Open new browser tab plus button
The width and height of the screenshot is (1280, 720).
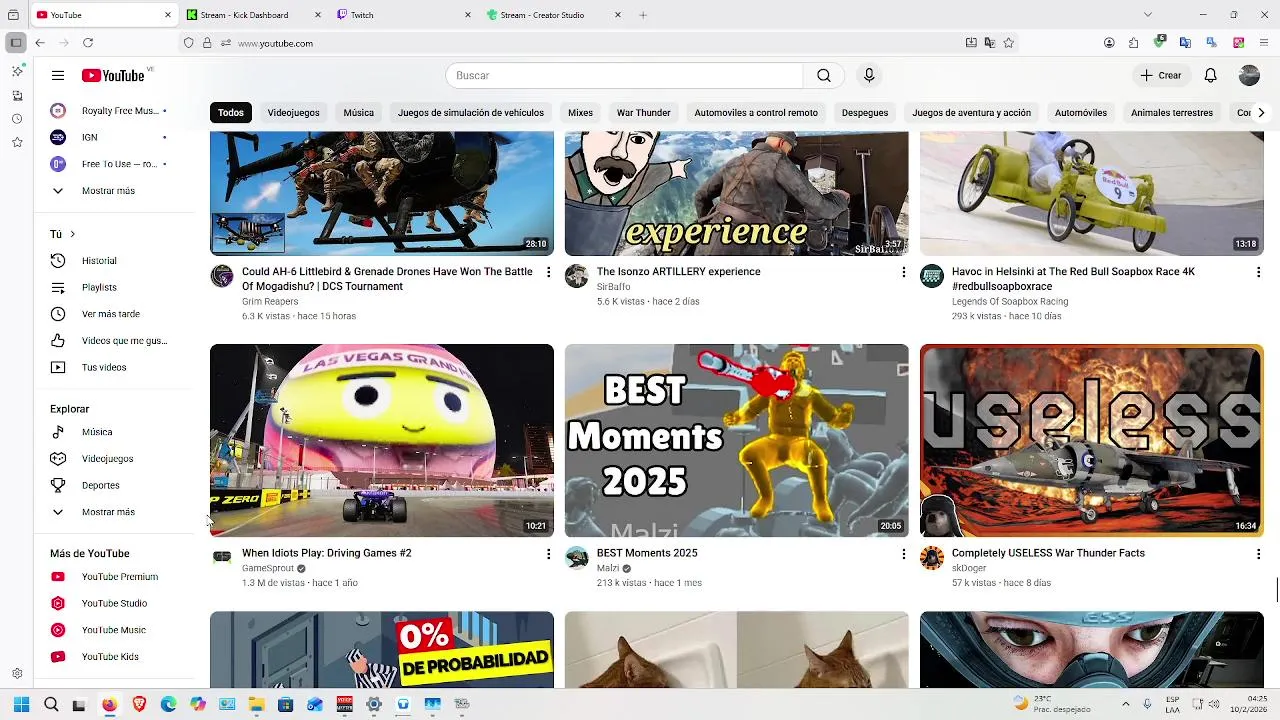pos(643,15)
